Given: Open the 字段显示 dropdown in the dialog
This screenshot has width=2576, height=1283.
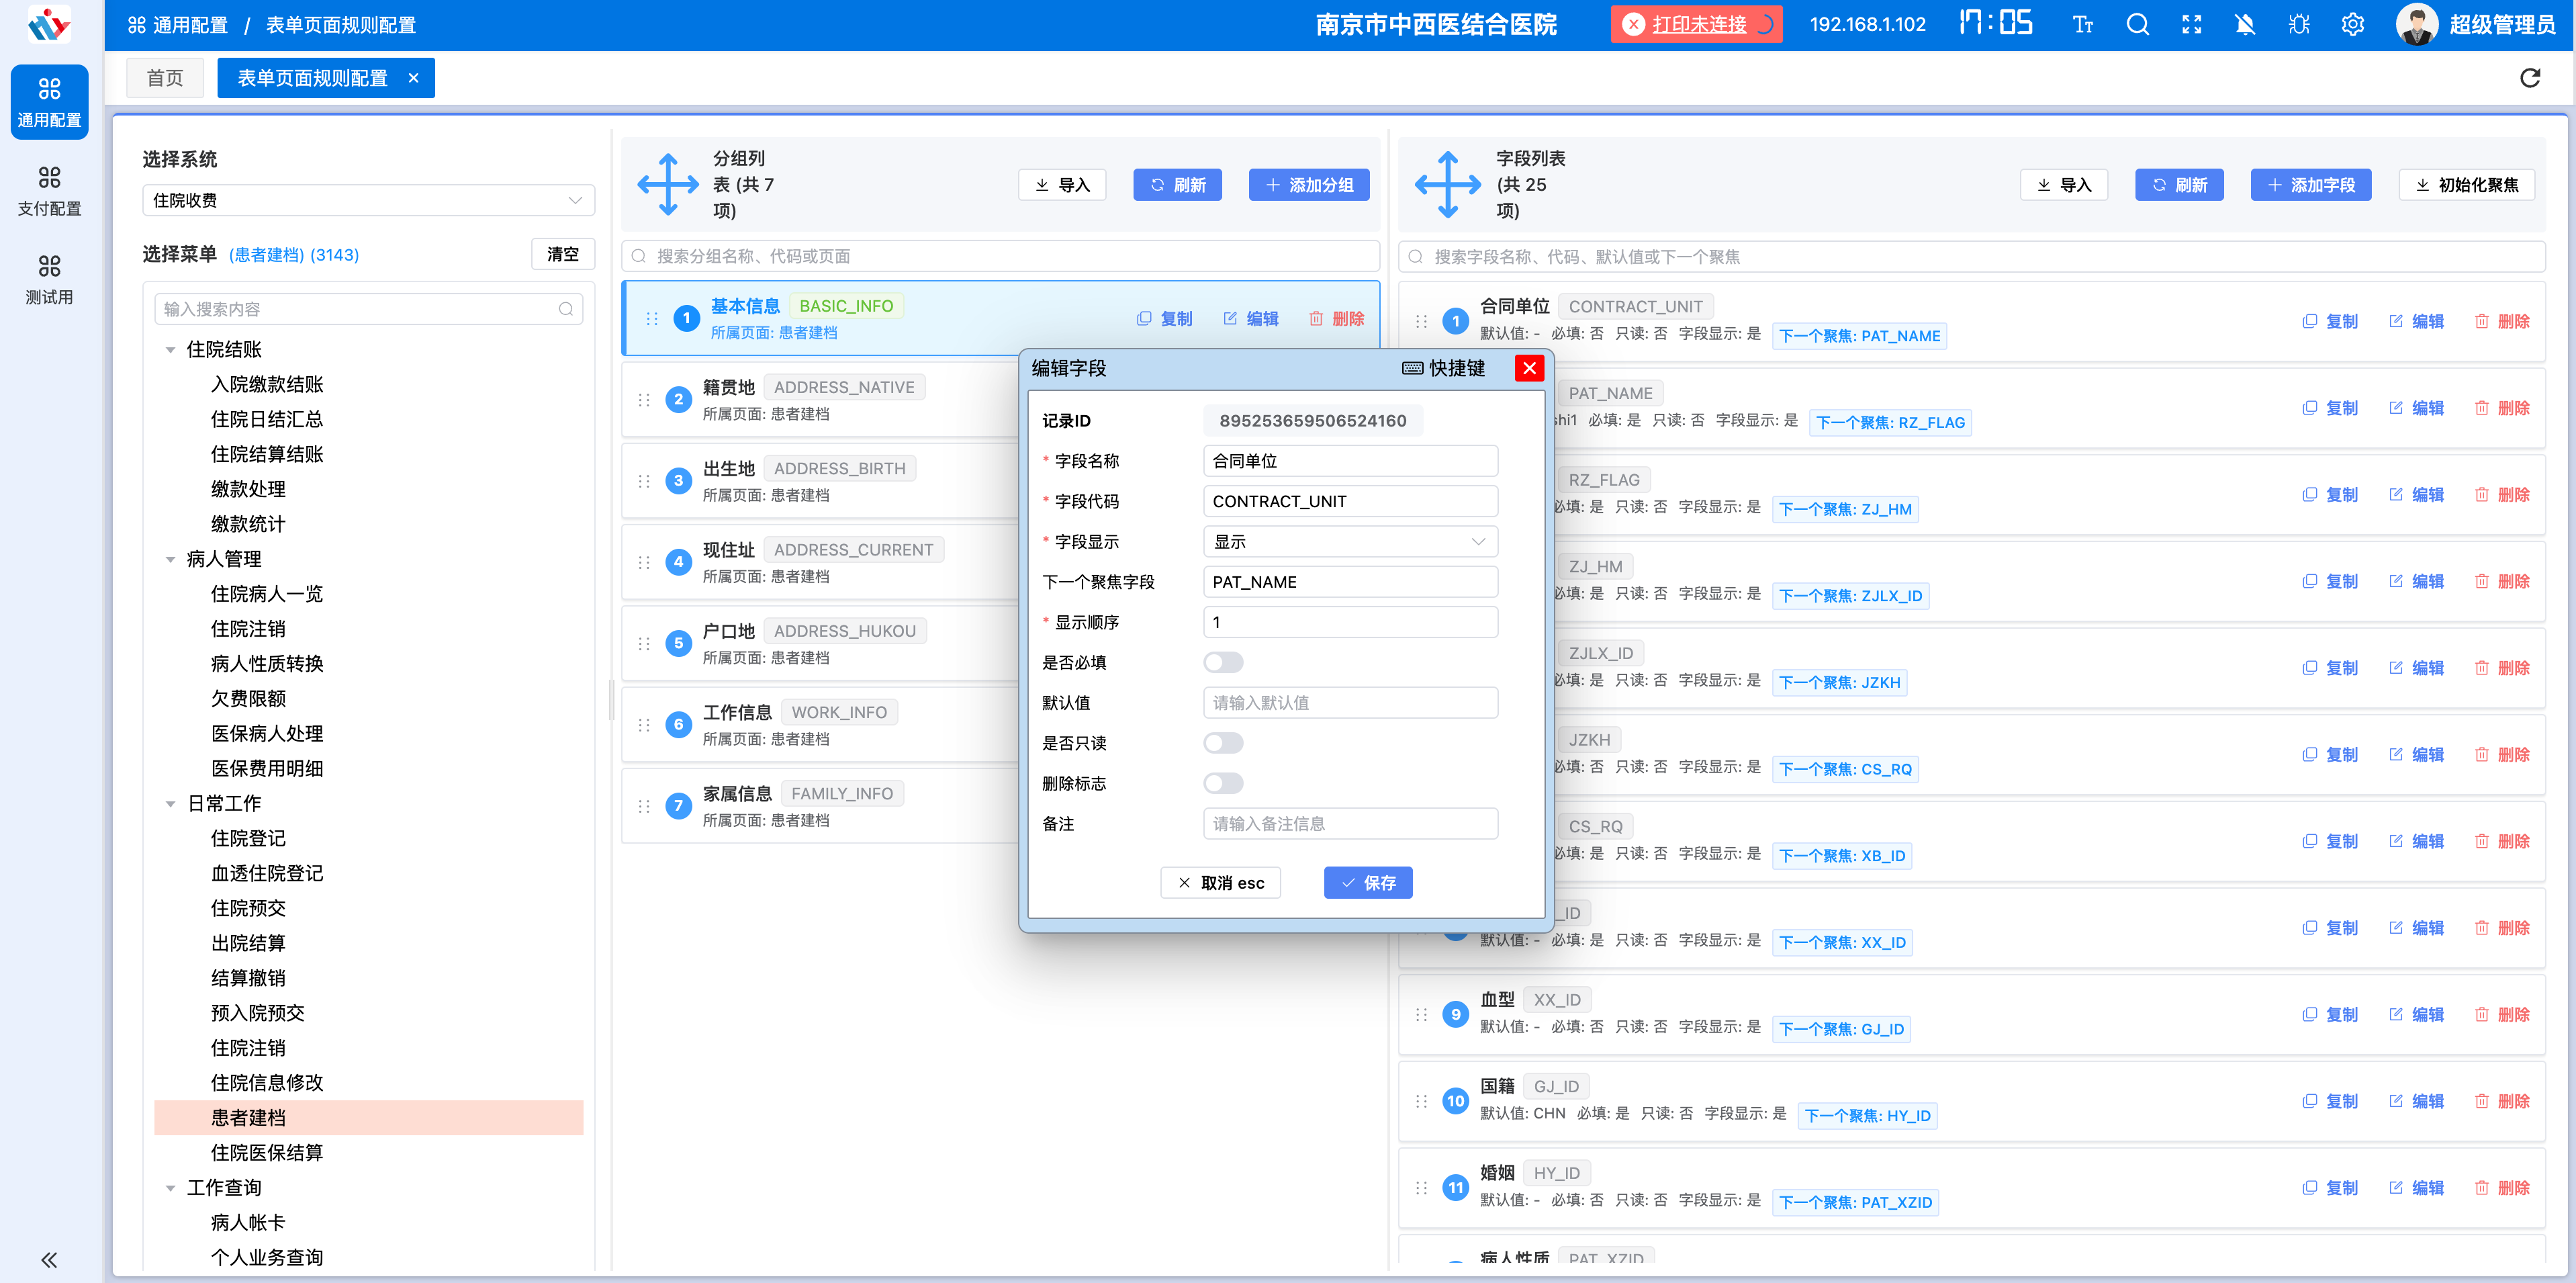Looking at the screenshot, I should click(x=1349, y=541).
